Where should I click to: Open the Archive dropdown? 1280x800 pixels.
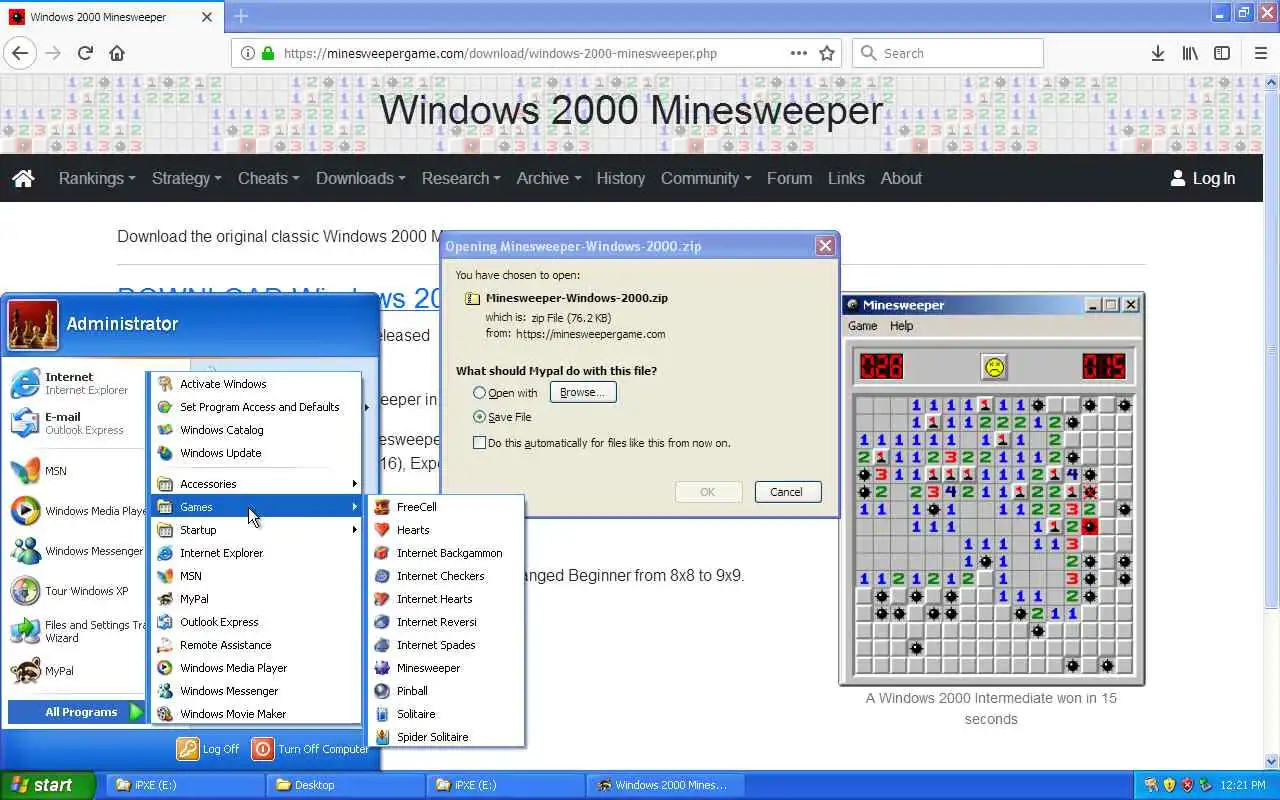[549, 178]
